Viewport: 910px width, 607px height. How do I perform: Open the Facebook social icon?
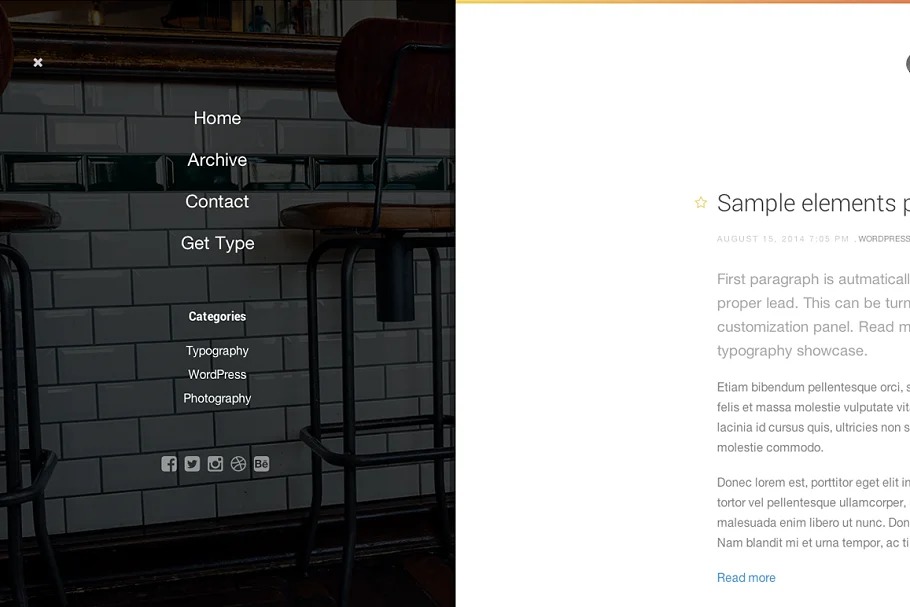[169, 464]
